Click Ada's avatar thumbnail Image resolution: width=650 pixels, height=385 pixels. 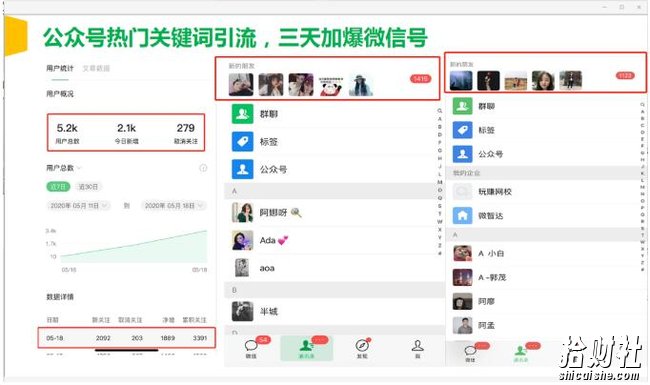[243, 240]
